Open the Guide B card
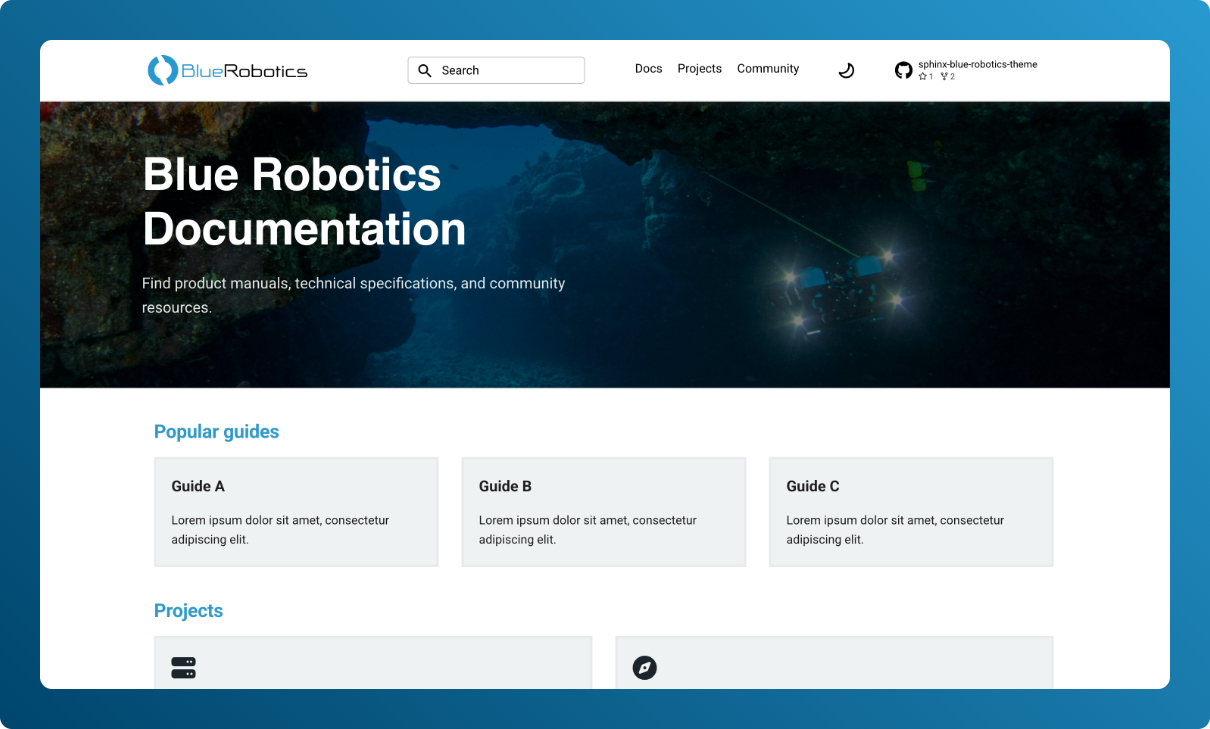 603,511
